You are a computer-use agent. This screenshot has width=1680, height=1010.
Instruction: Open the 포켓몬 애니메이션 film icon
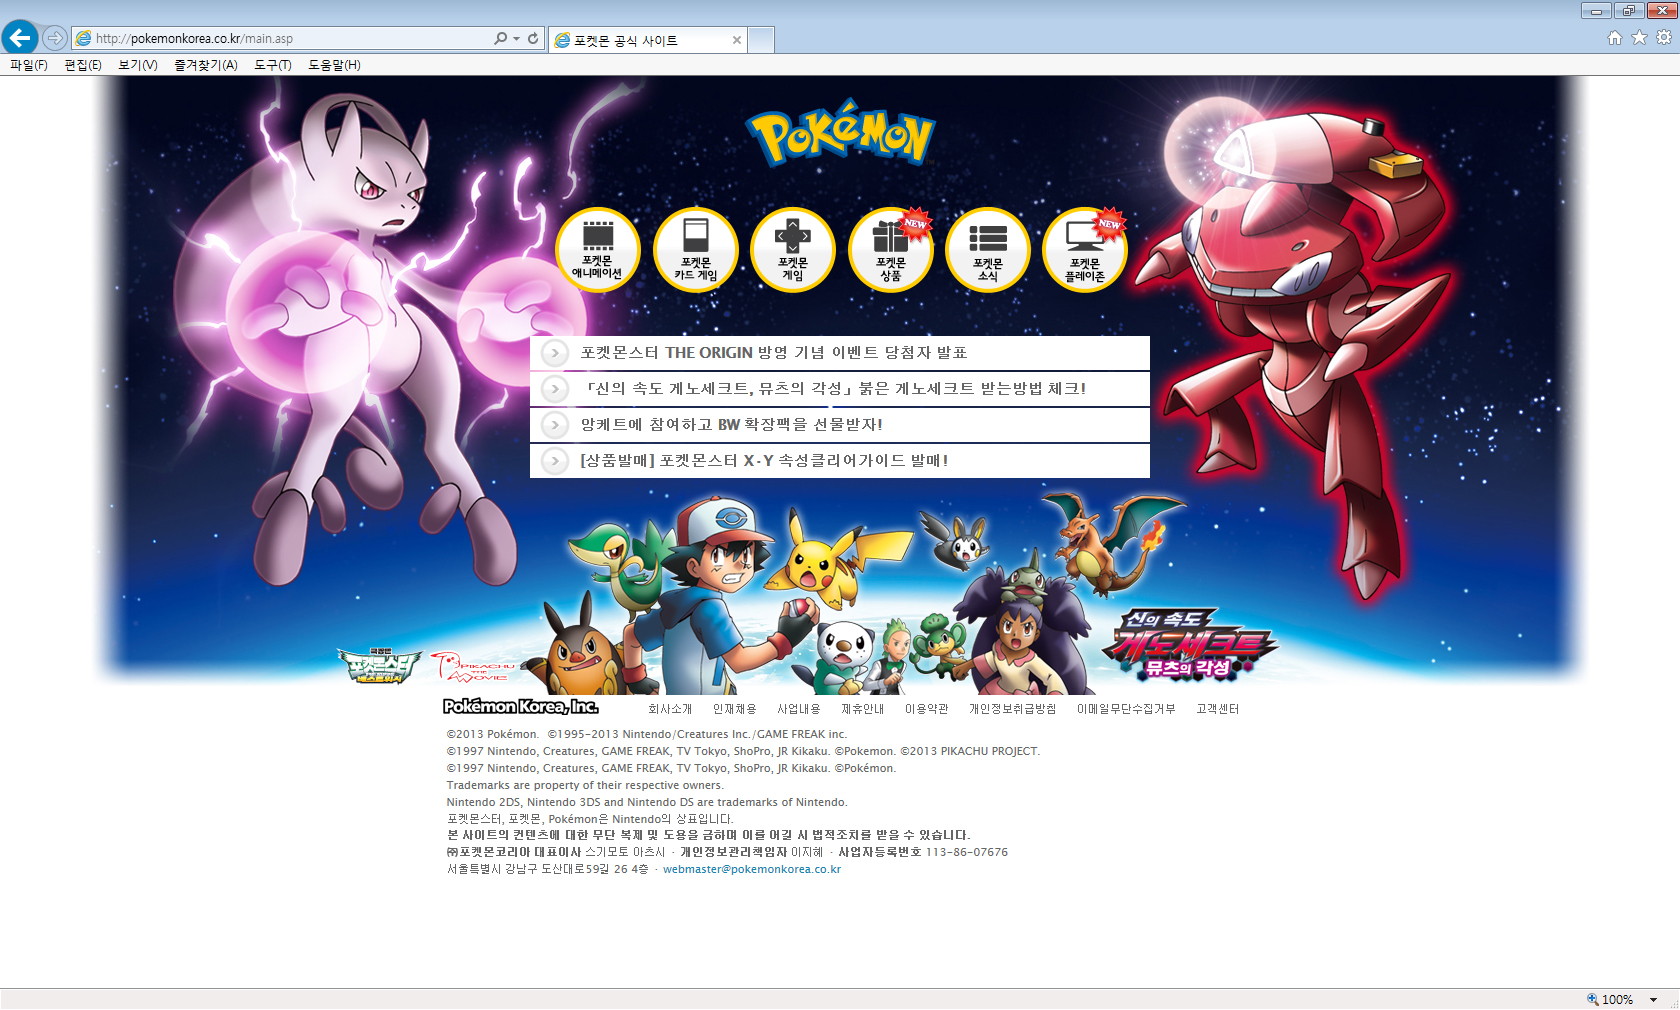click(x=598, y=250)
